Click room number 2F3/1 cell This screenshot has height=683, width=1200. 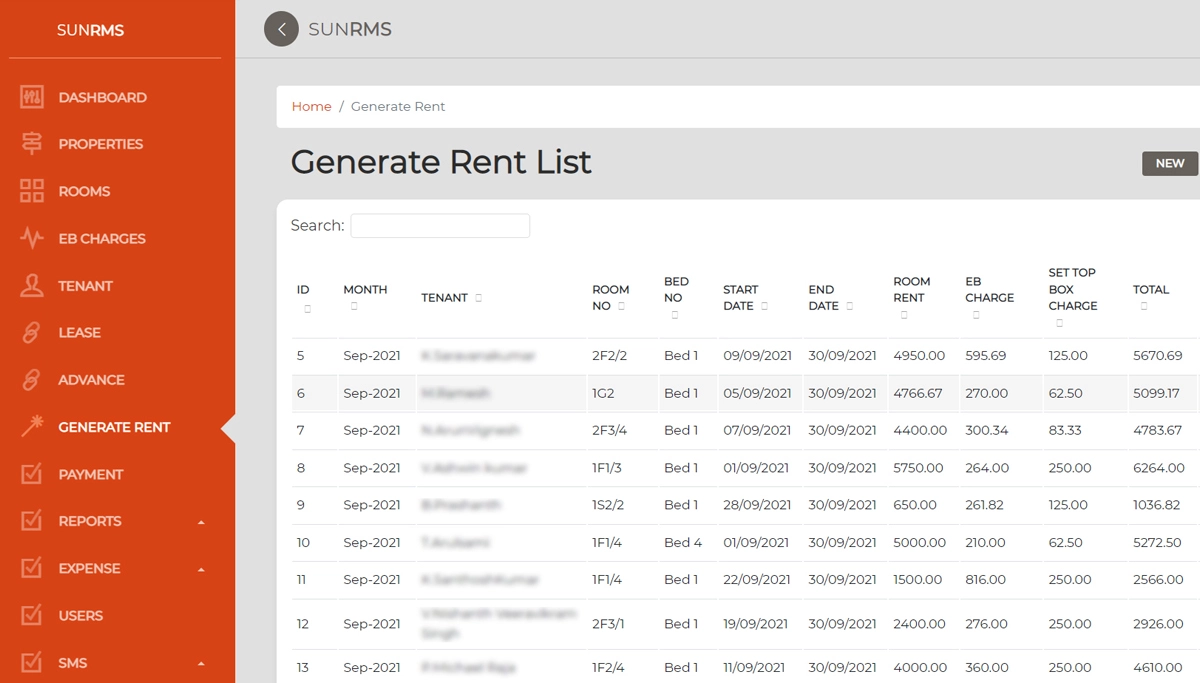(x=608, y=623)
